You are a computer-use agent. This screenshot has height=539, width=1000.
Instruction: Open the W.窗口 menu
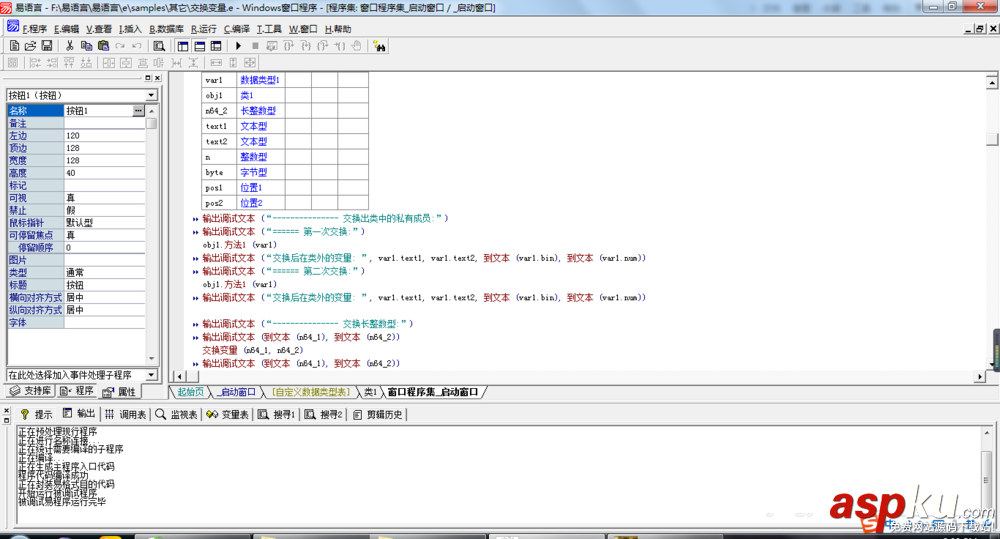click(303, 29)
